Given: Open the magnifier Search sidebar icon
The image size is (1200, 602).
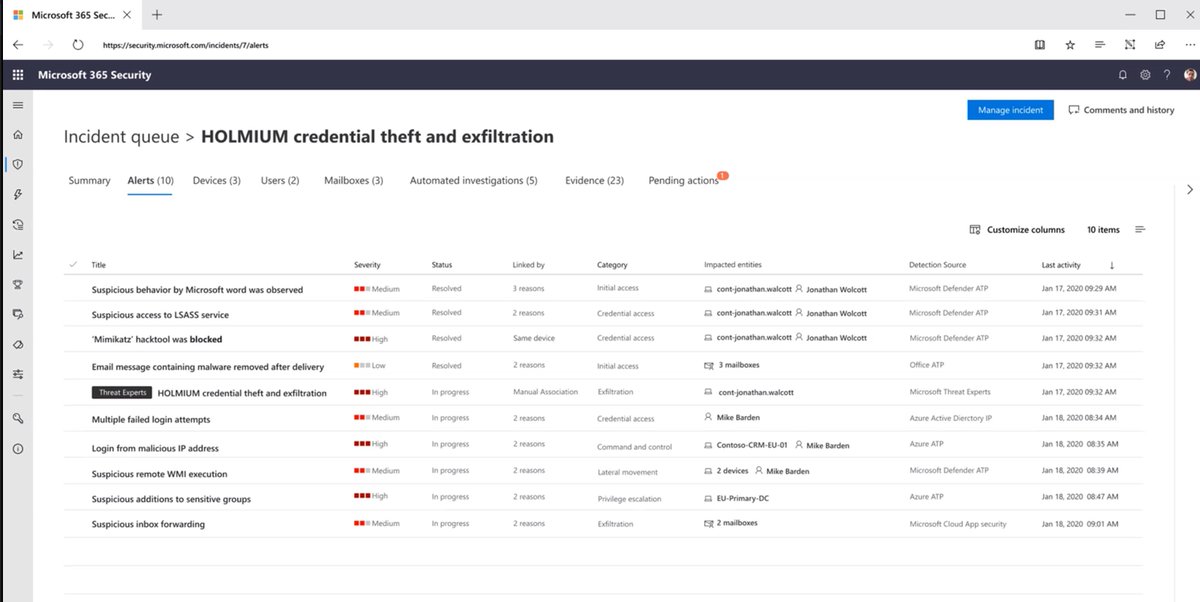Looking at the screenshot, I should tap(17, 418).
